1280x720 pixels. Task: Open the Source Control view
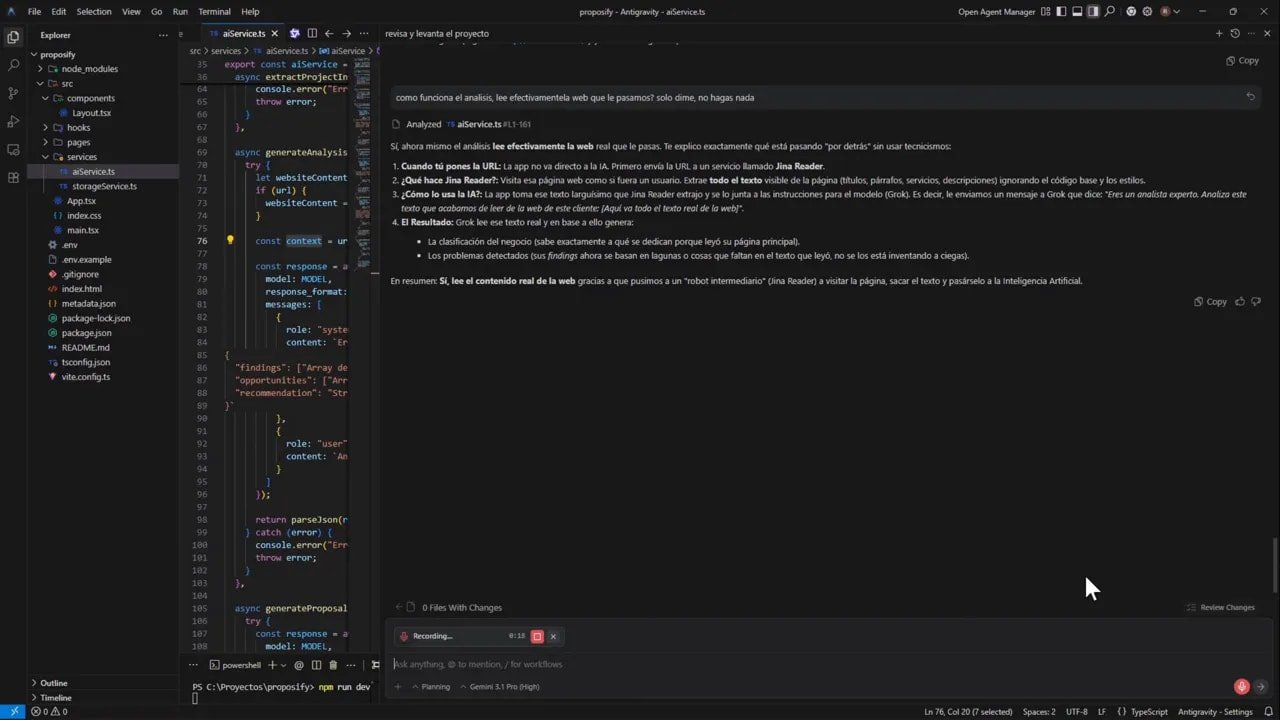click(13, 91)
